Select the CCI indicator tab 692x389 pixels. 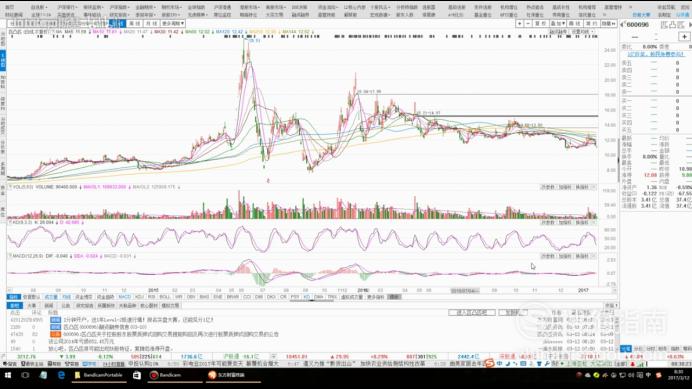[247, 297]
